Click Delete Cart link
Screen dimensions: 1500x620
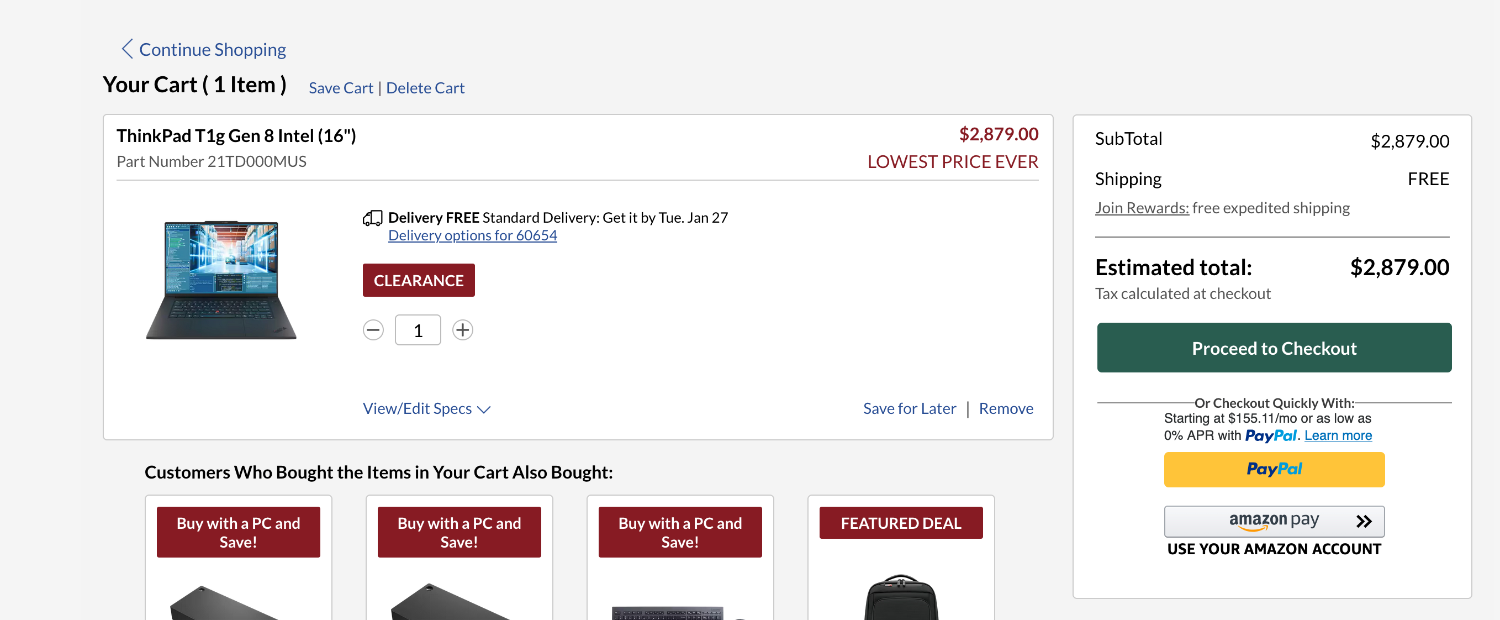(x=425, y=88)
